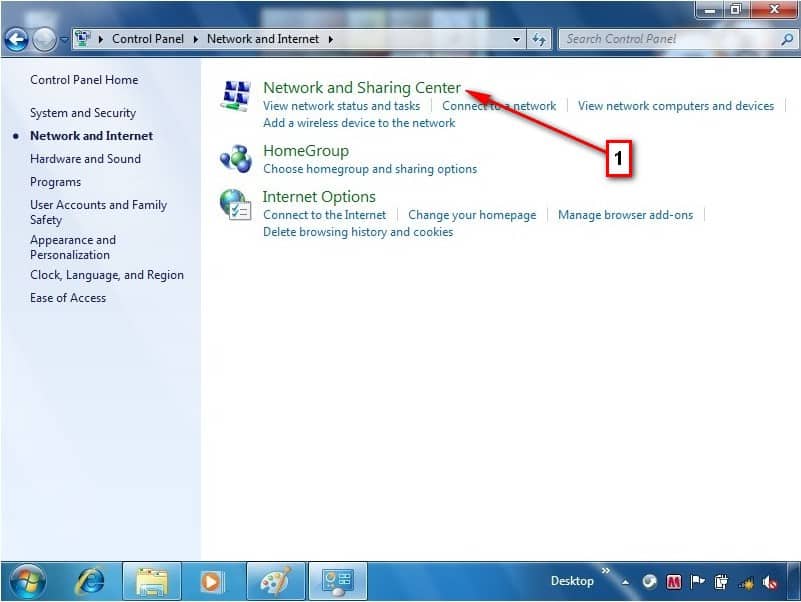Open Windows Media Player taskbar icon
Viewport: 801px width, 602px height.
click(211, 582)
